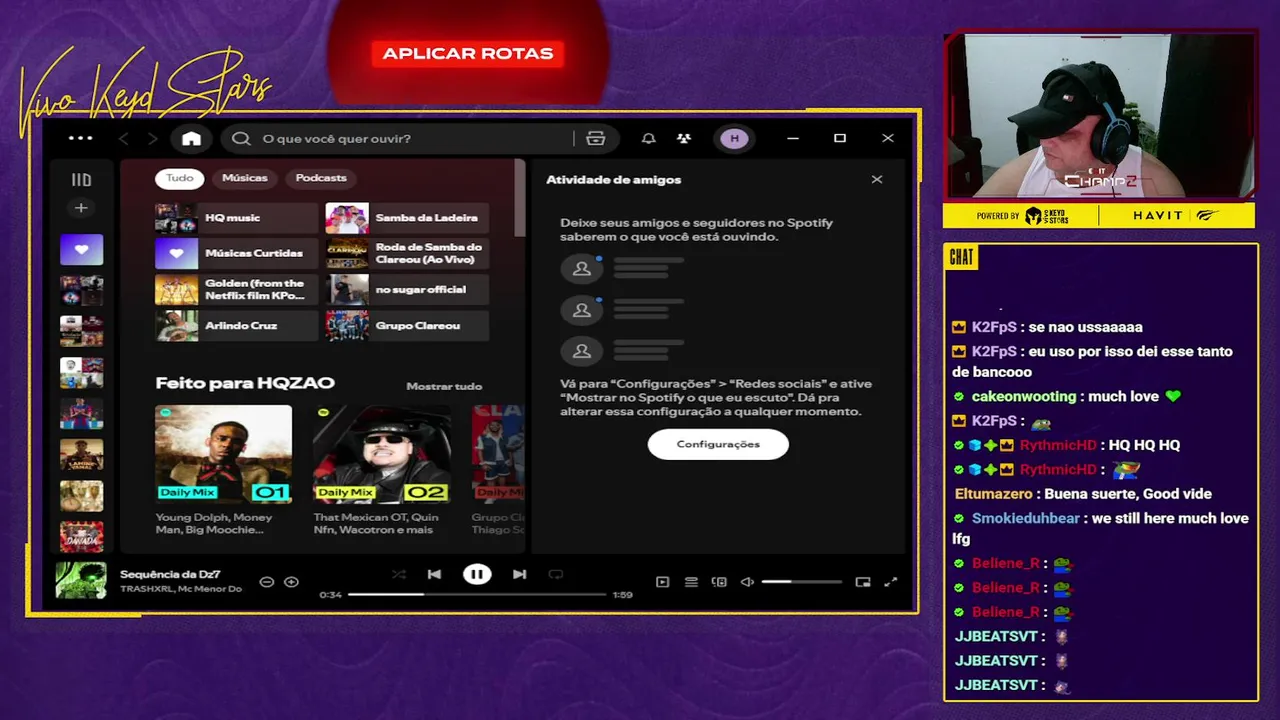This screenshot has width=1280, height=720.
Task: Open the Home page icon
Action: 191,139
